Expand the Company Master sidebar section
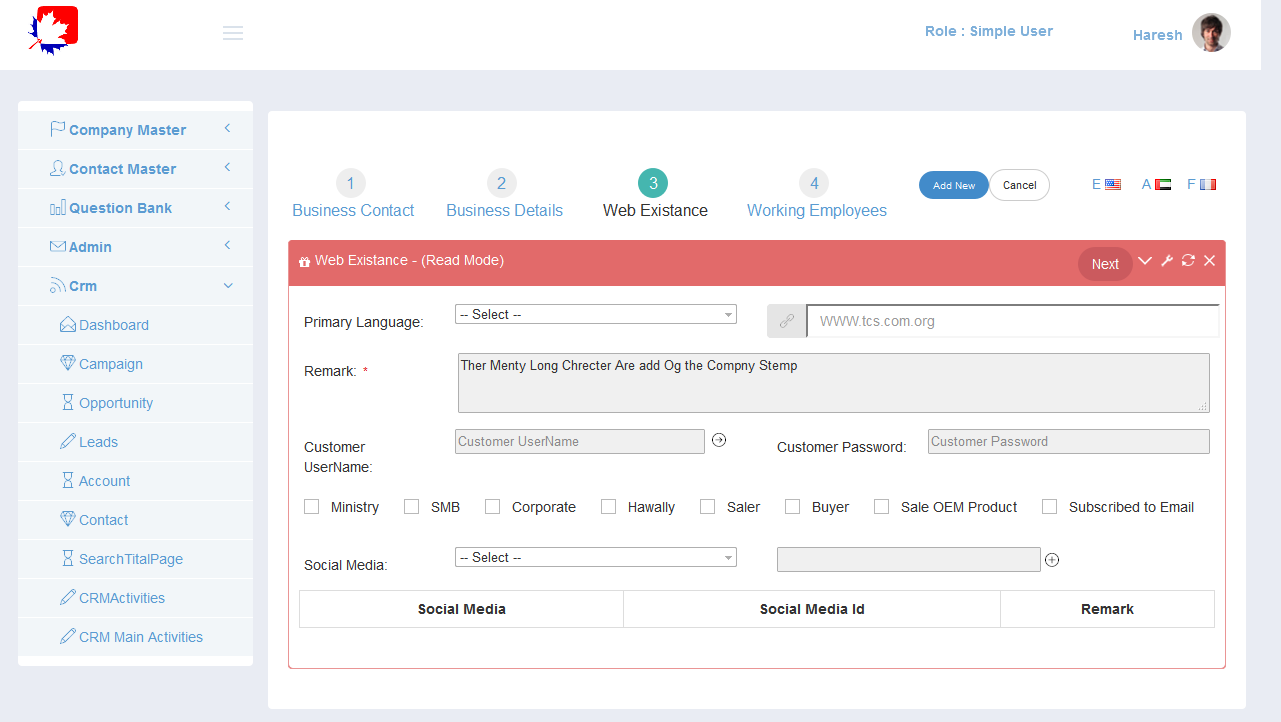The width and height of the screenshot is (1281, 722). [x=127, y=129]
